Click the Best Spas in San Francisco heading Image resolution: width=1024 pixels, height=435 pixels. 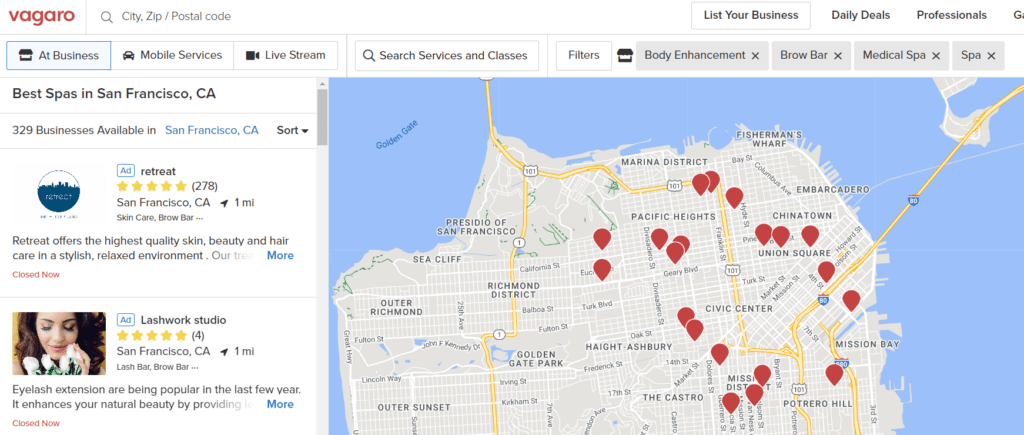[x=114, y=93]
